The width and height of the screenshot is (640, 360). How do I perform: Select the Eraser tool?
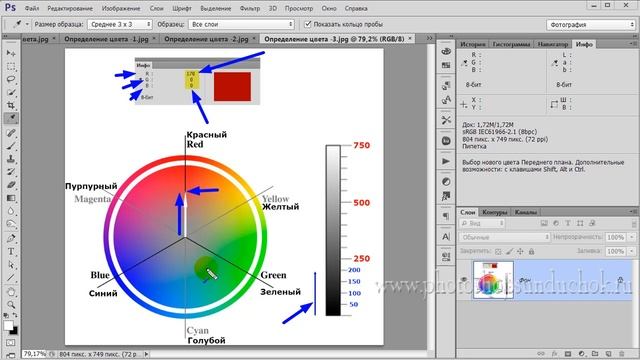pos(11,185)
